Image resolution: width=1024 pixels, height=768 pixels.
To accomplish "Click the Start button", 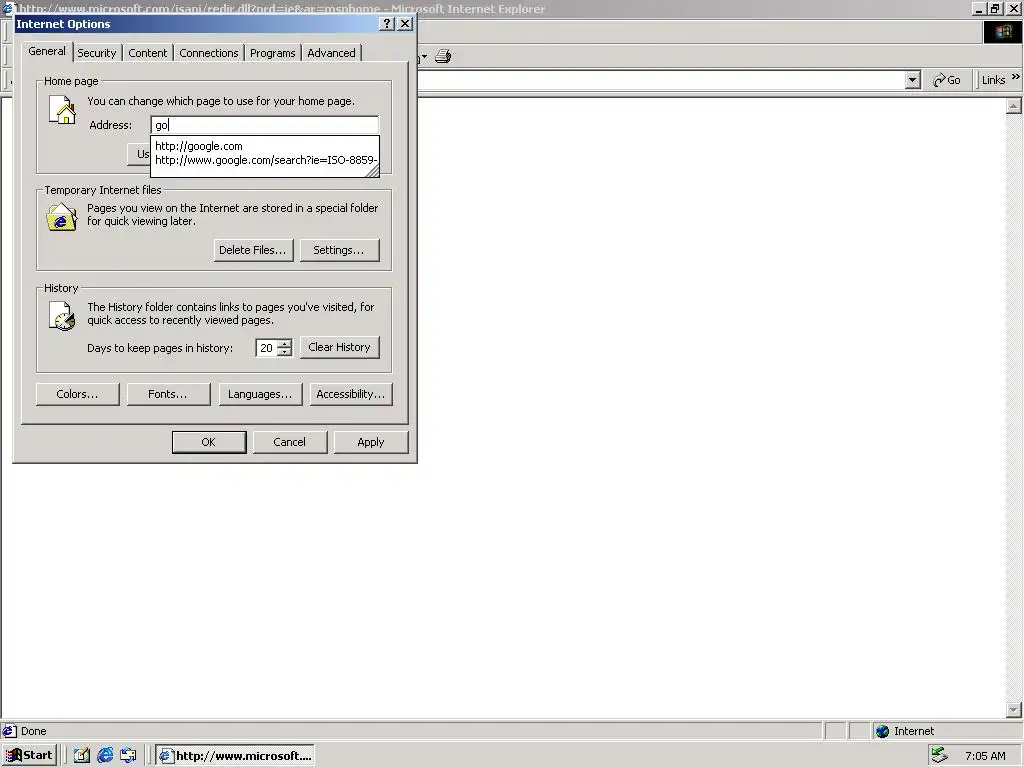I will pyautogui.click(x=29, y=755).
